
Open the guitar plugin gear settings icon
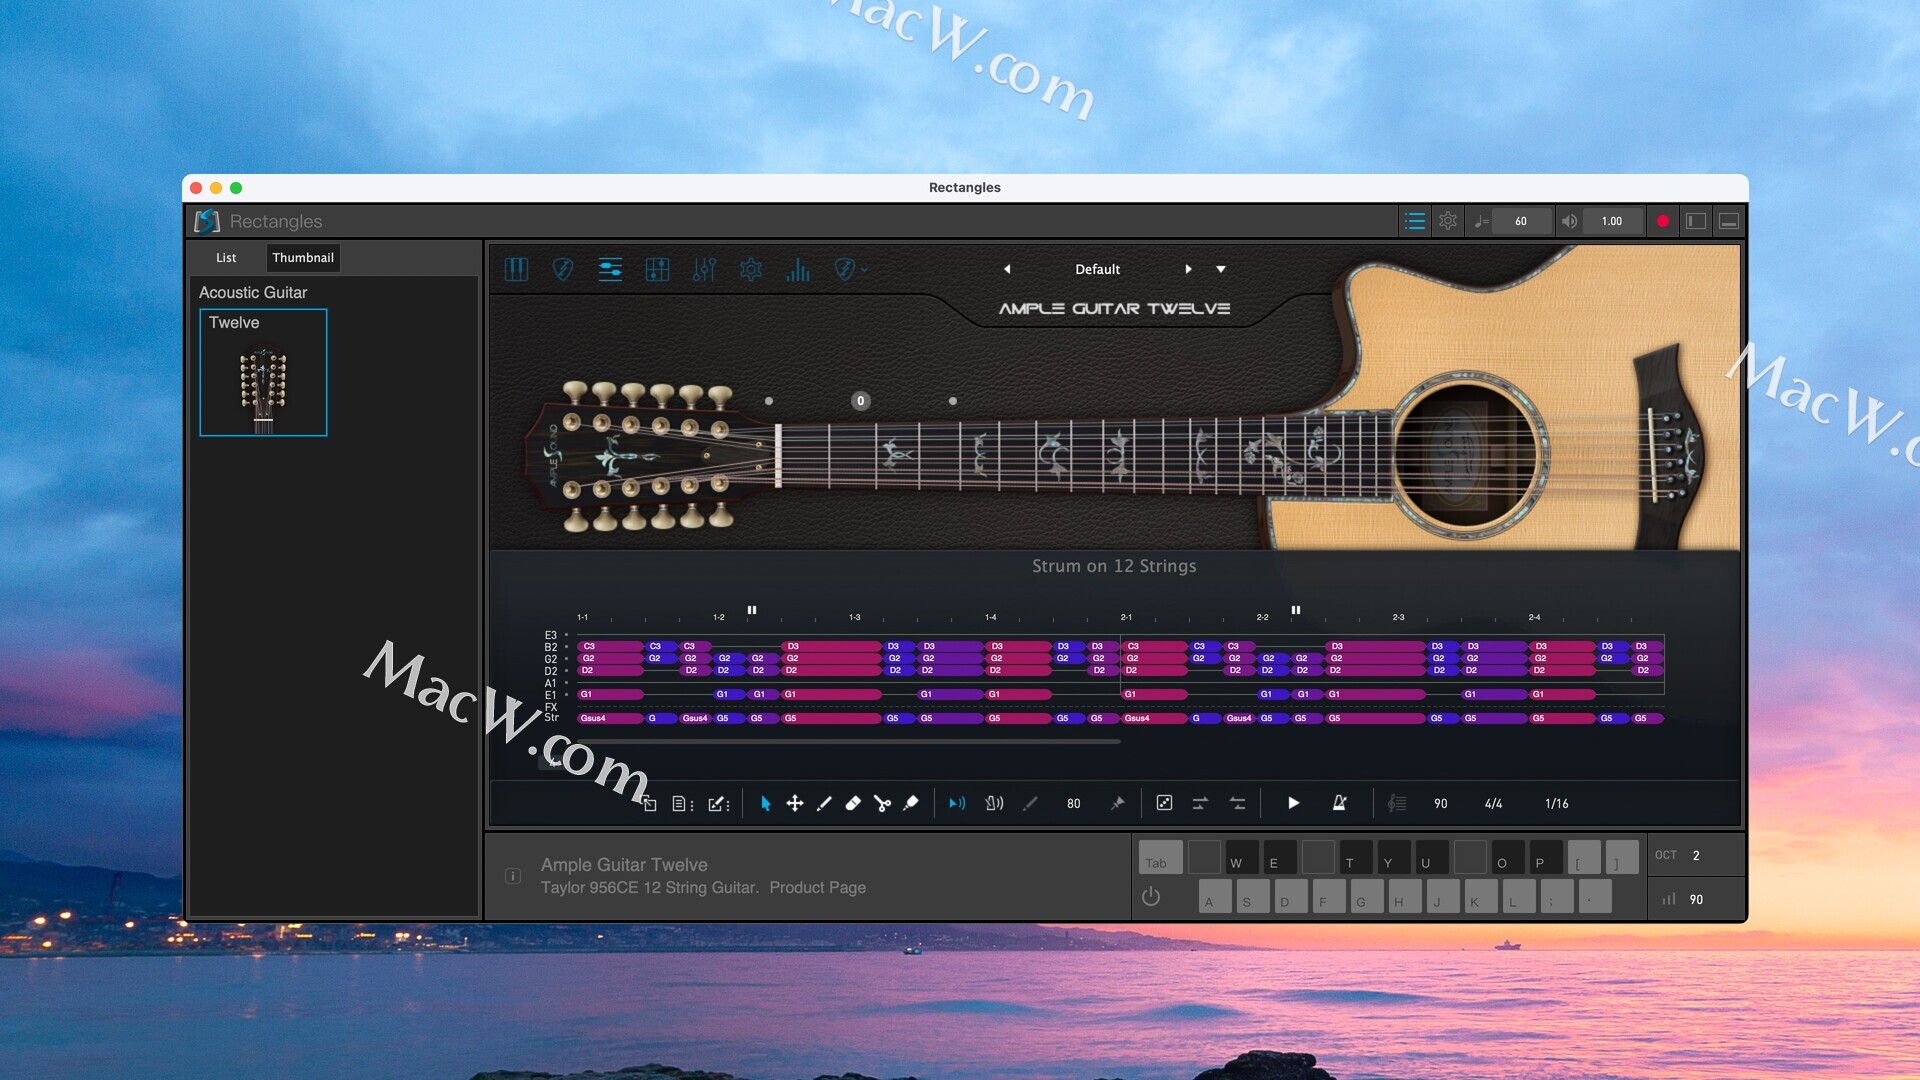click(751, 269)
